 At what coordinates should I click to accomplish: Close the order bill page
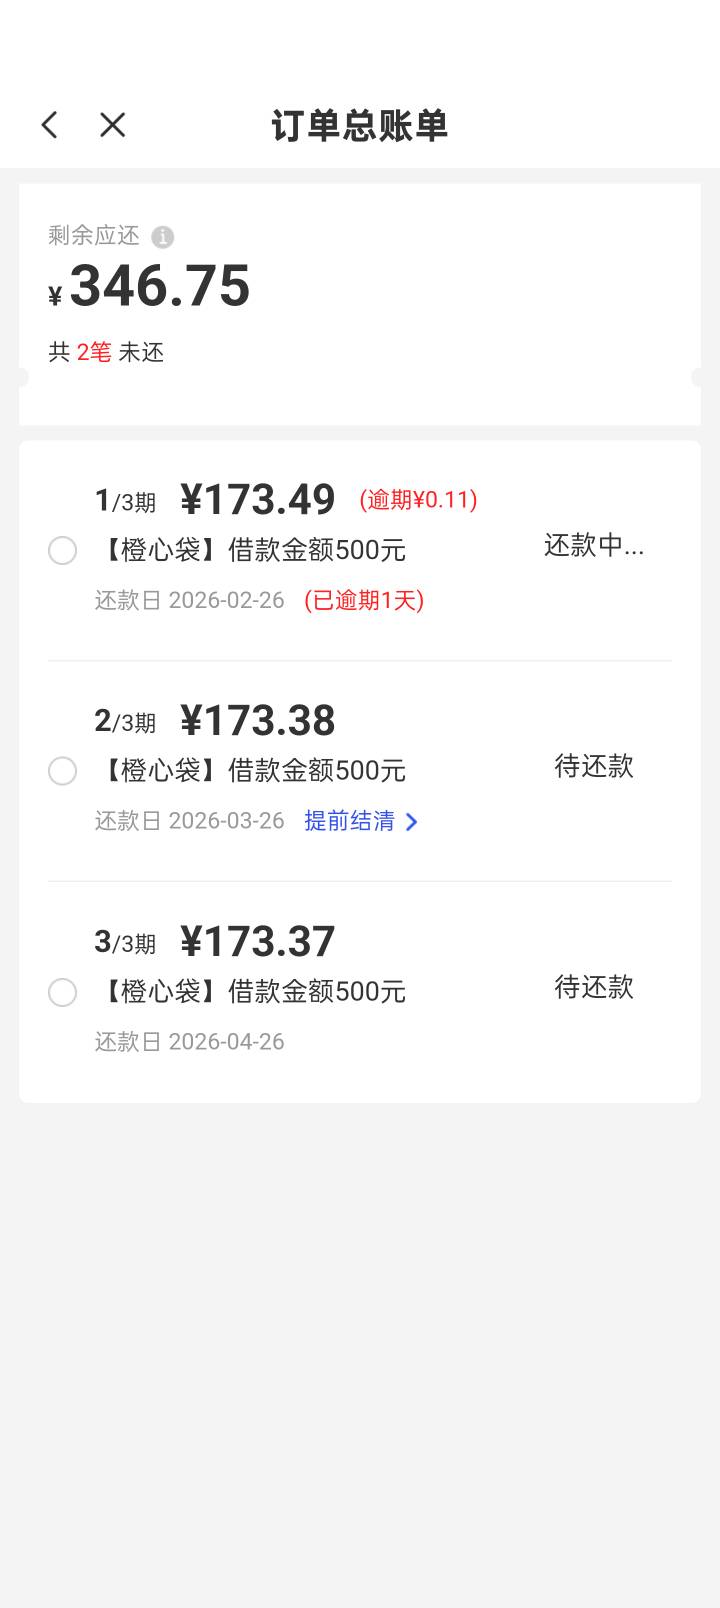[113, 125]
